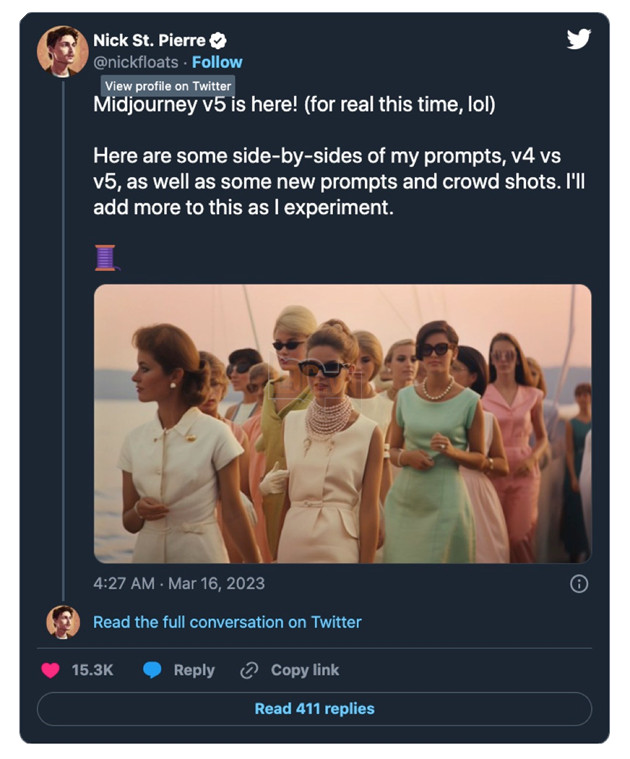Click the Reply text label
Viewport: 630px width, 759px height.
(194, 670)
